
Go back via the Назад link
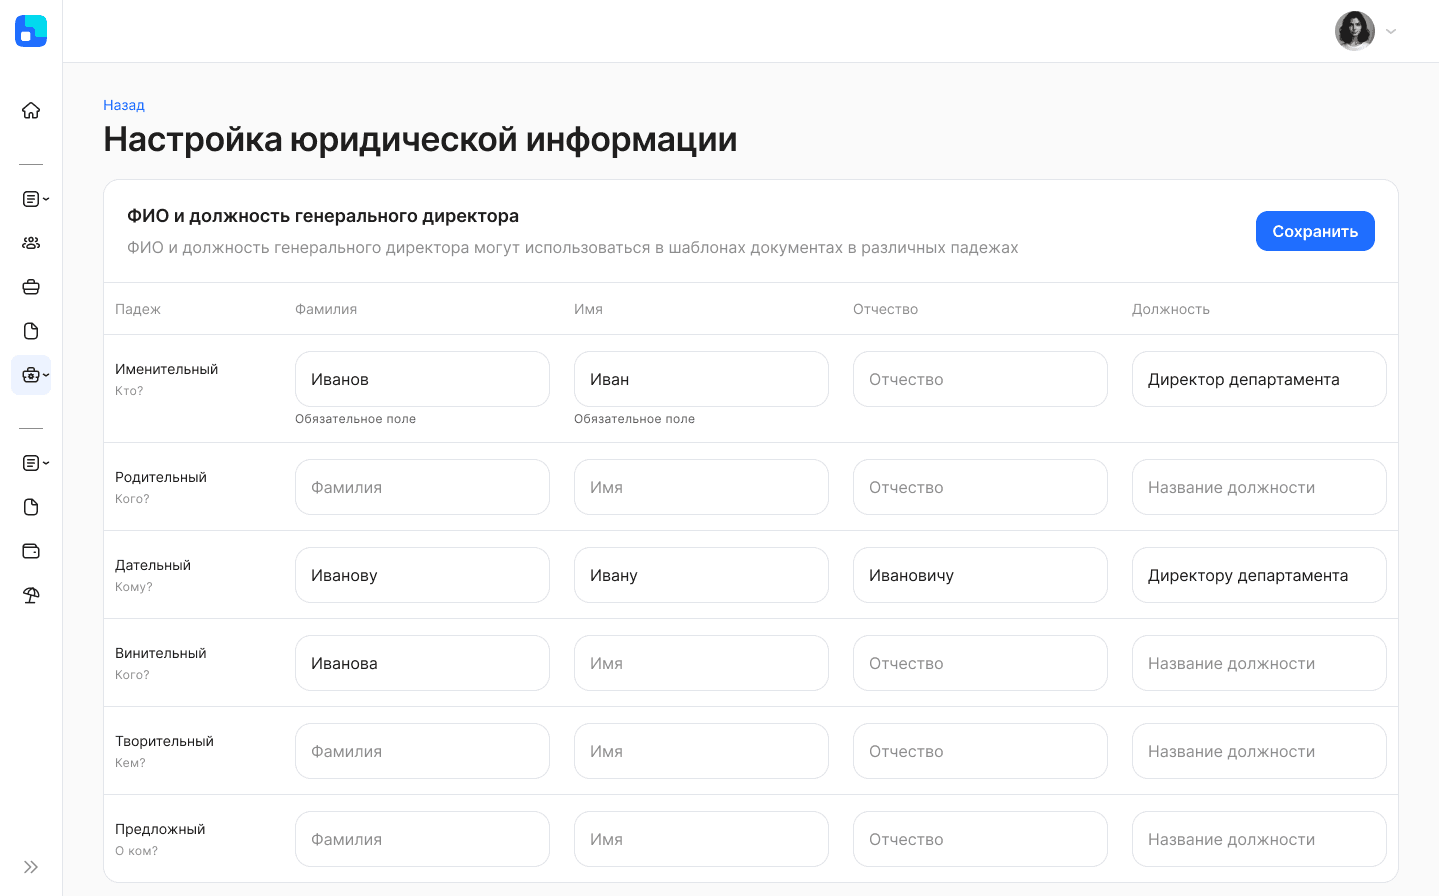pos(124,105)
